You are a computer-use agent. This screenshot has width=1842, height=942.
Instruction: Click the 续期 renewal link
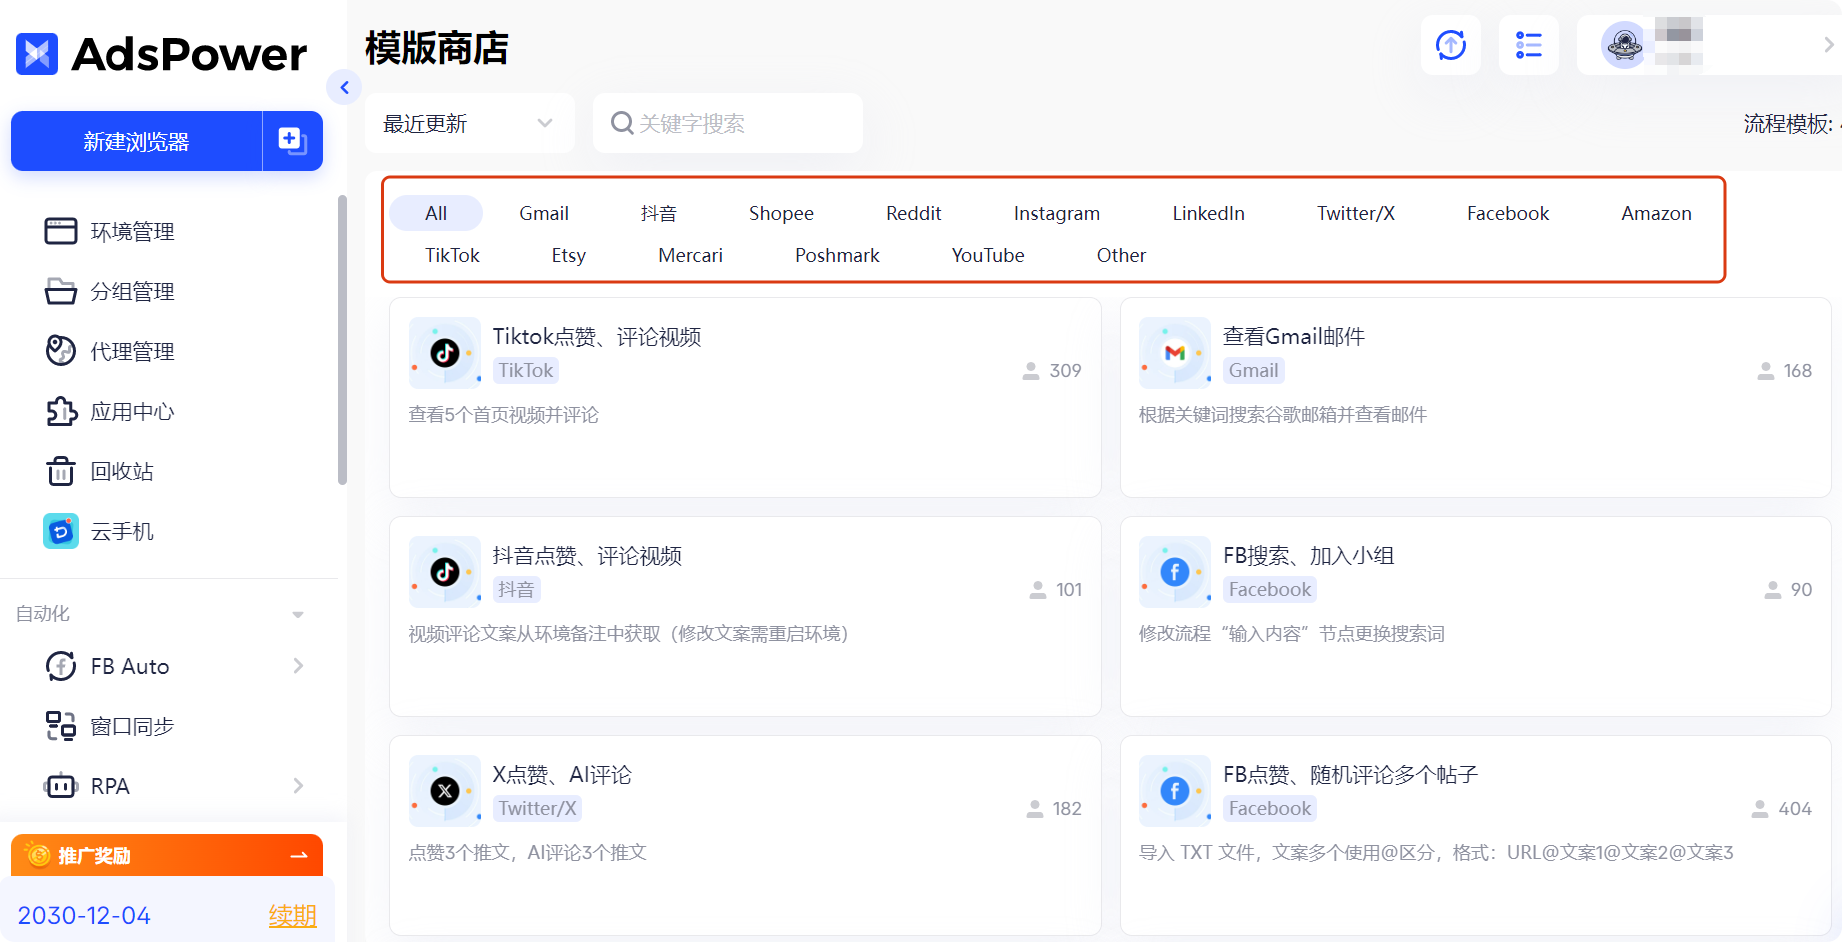click(292, 915)
